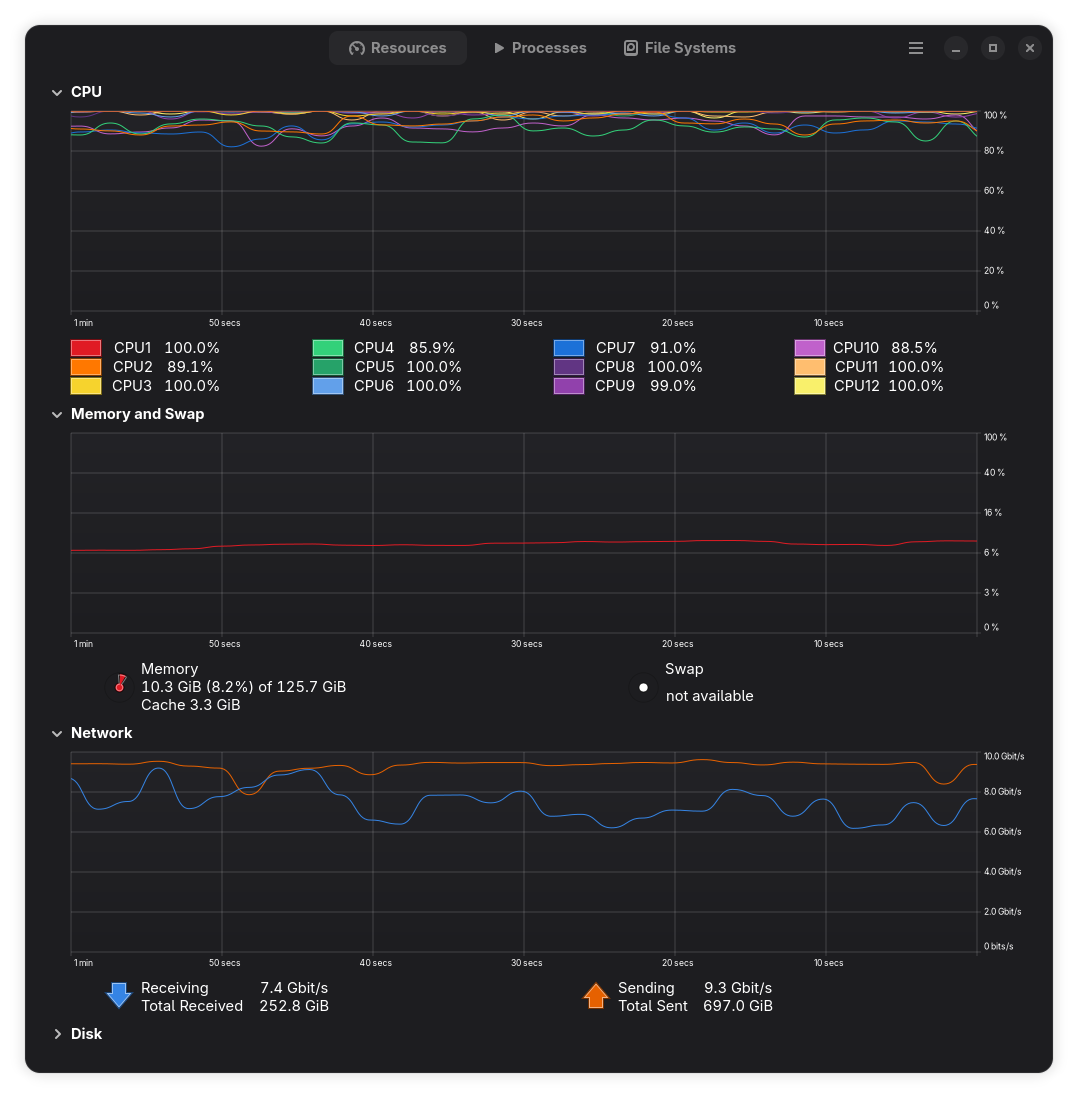Pick CPU3 yellow color swatch
This screenshot has height=1098, width=1078.
[x=86, y=386]
